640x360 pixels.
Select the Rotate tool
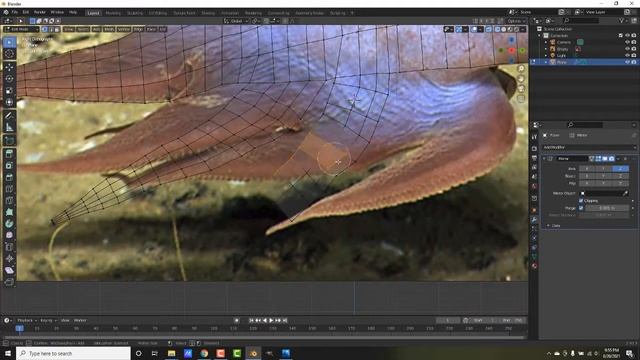tap(9, 79)
